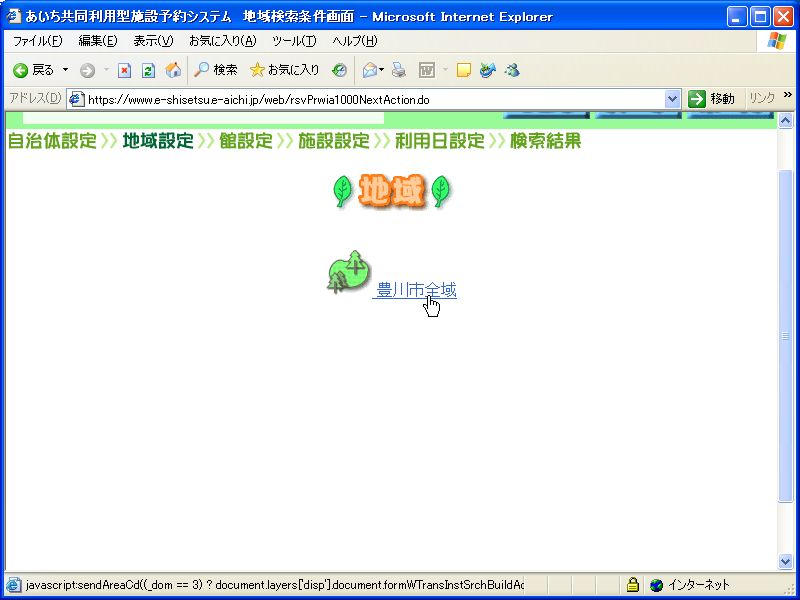800x600 pixels.
Task: Click the Stop loading icon
Action: tap(125, 70)
